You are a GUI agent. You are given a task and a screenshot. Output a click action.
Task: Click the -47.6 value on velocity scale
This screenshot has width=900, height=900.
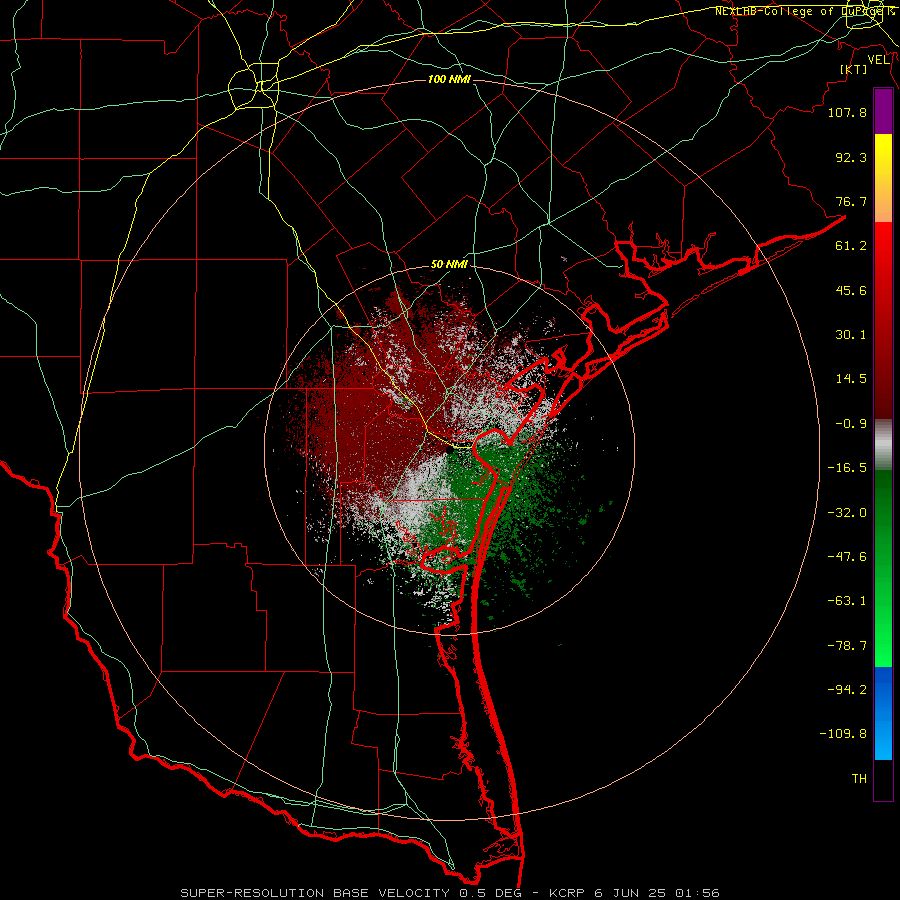click(847, 557)
